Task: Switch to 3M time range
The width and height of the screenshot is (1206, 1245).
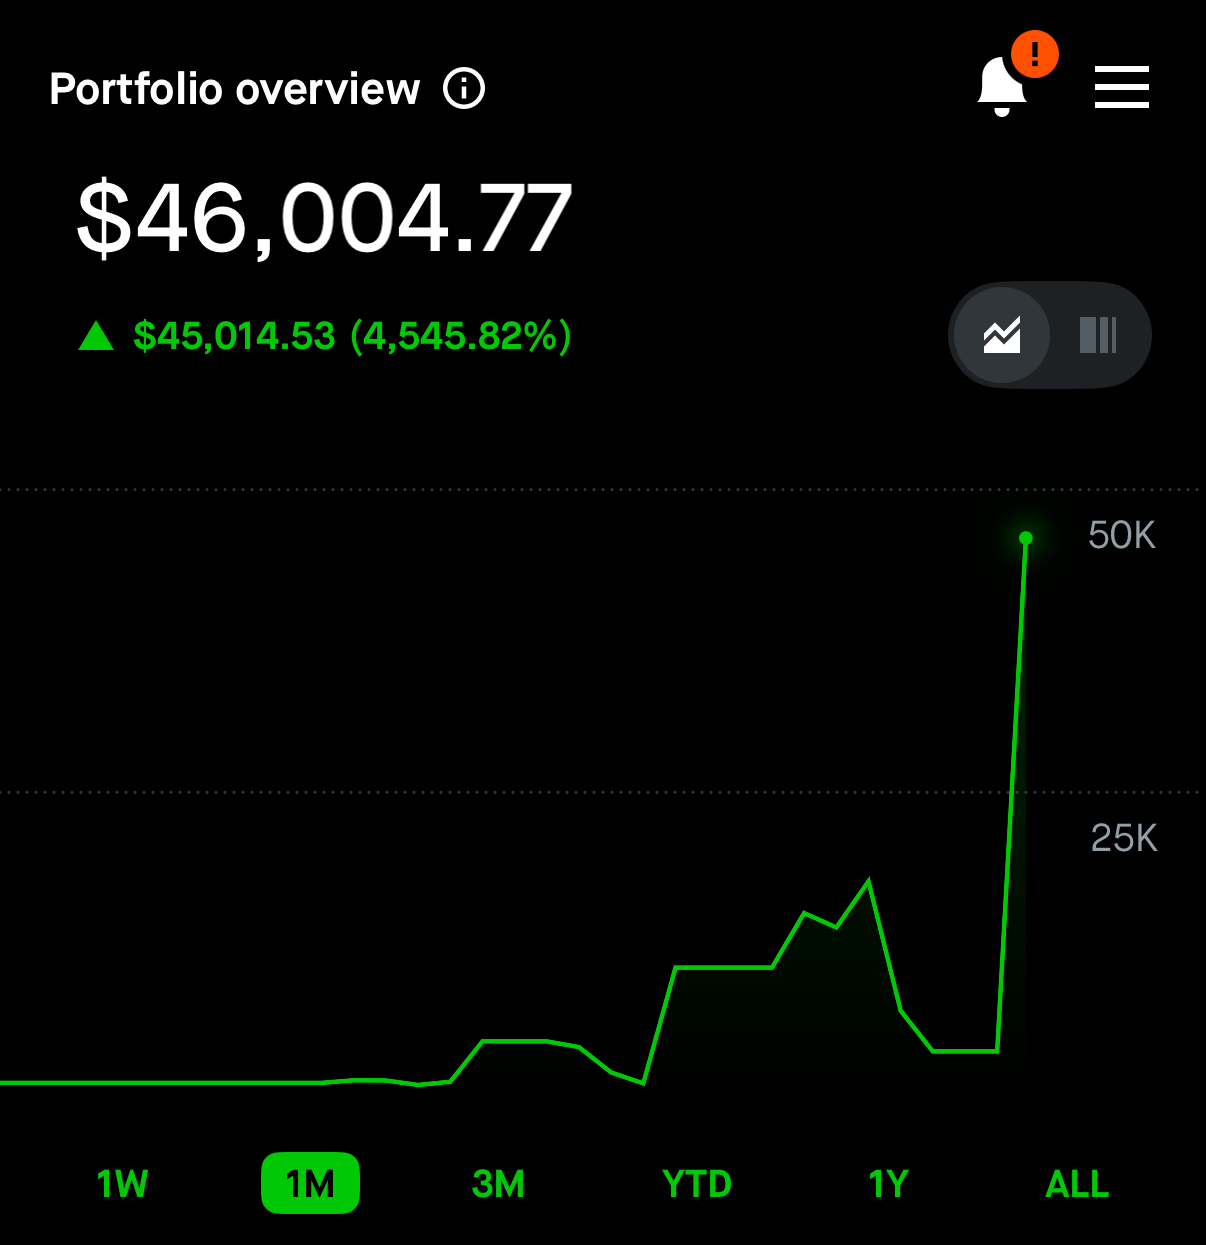Action: pyautogui.click(x=498, y=1184)
